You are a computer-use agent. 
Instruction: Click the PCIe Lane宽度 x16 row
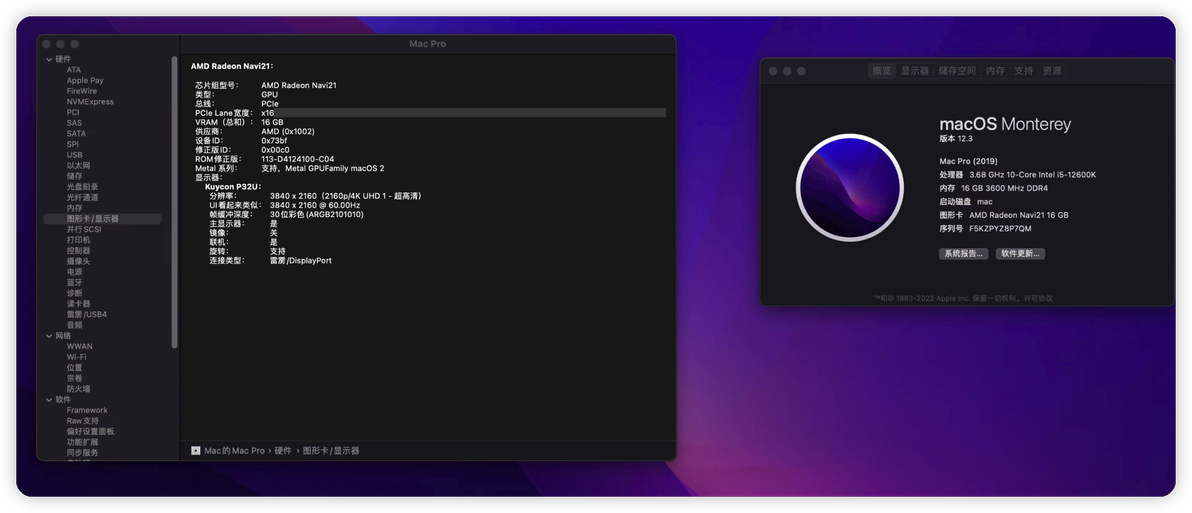point(428,112)
